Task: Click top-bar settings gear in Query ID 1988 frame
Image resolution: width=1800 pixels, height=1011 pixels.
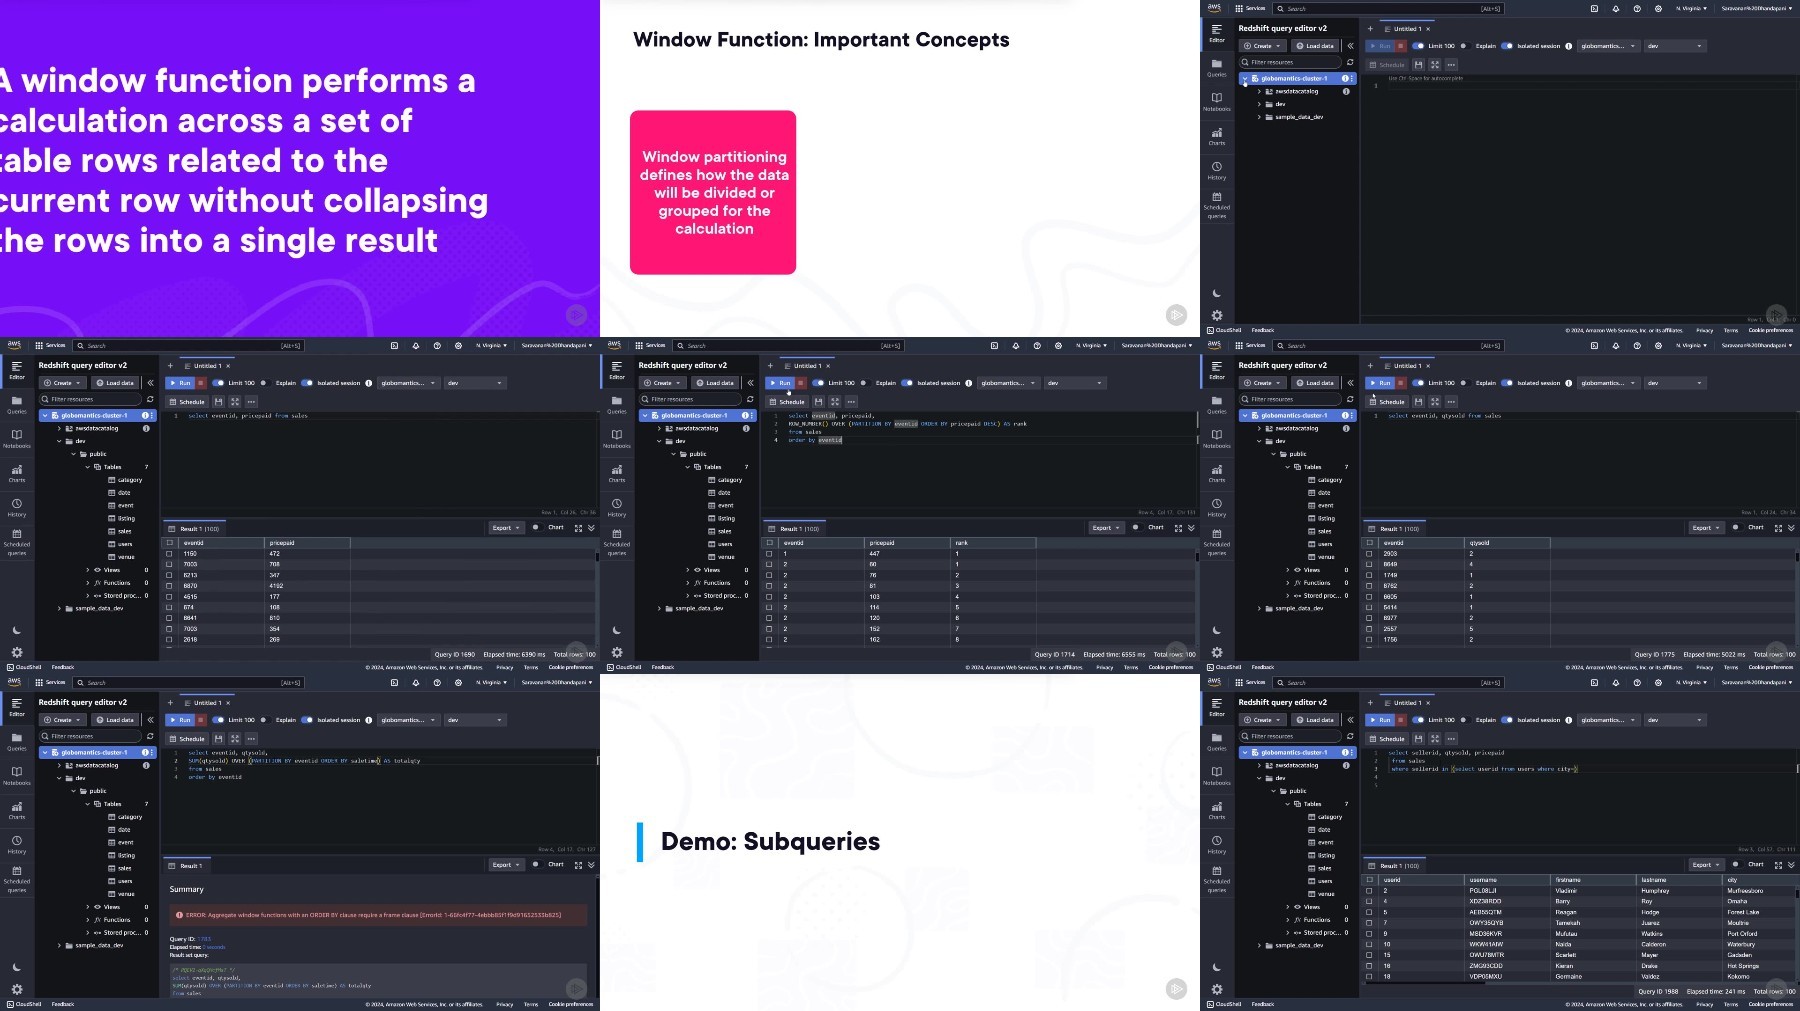Action: [1658, 682]
